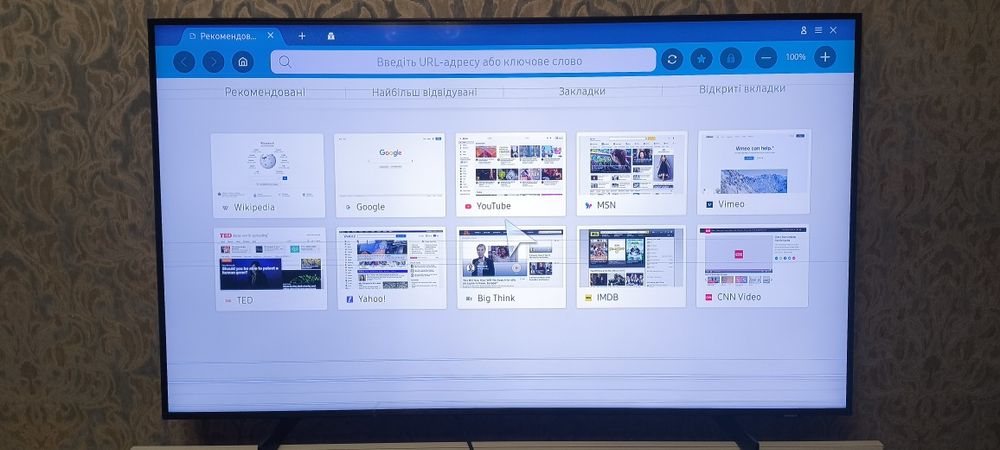Open the Wikipedia thumbnail
Screen dimensions: 1000x450
coord(268,175)
